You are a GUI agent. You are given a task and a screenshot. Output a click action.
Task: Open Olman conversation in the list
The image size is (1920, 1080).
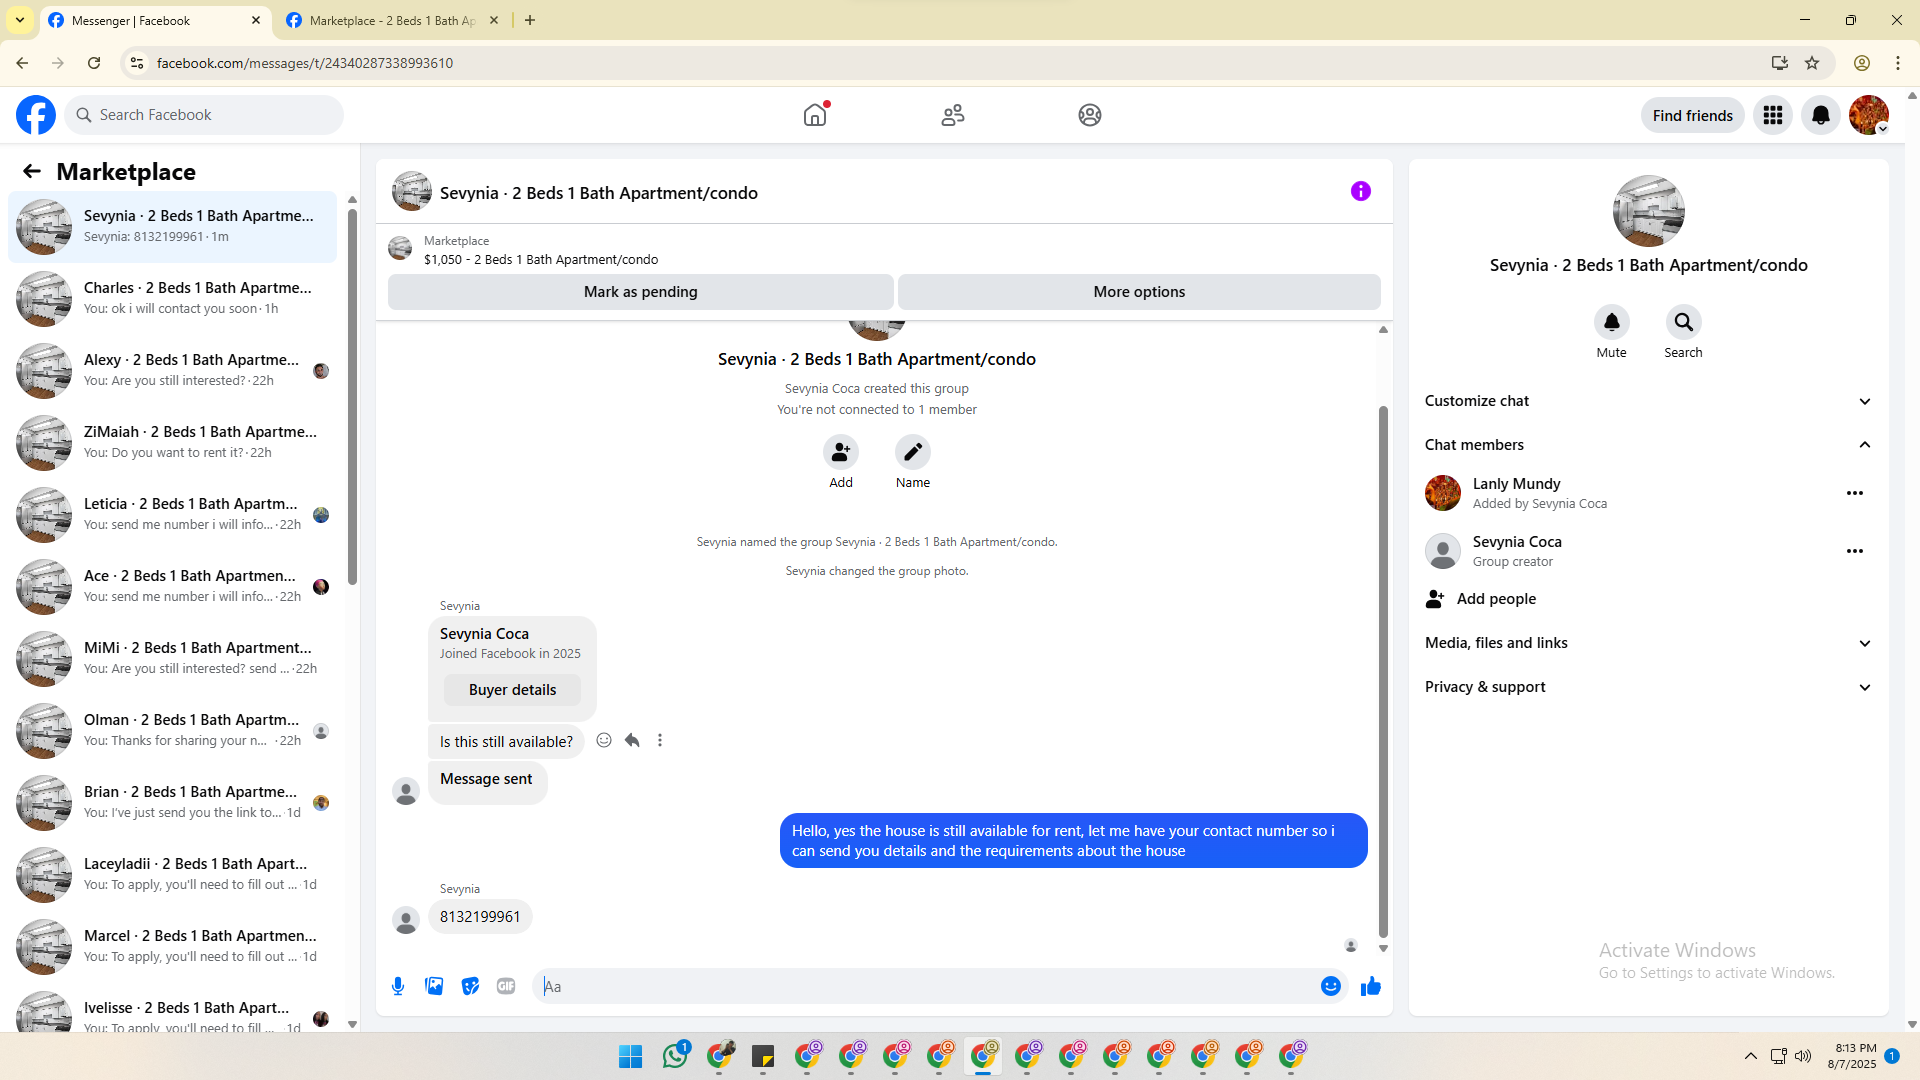pos(173,731)
